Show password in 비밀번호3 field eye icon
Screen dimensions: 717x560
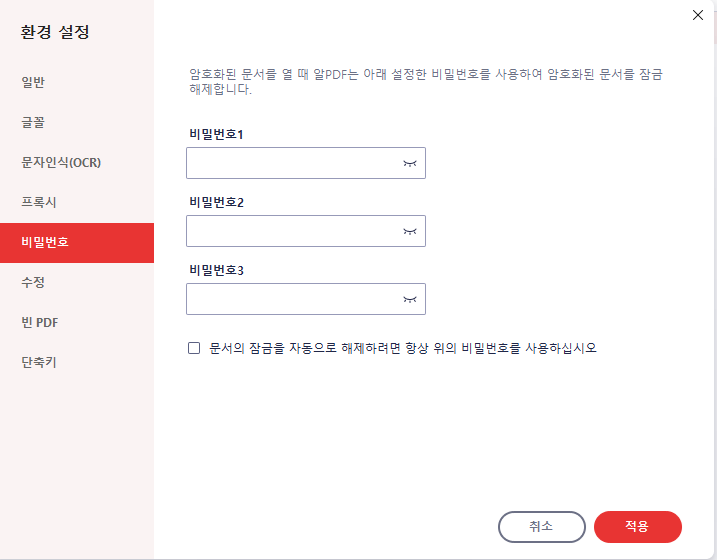[x=410, y=299]
